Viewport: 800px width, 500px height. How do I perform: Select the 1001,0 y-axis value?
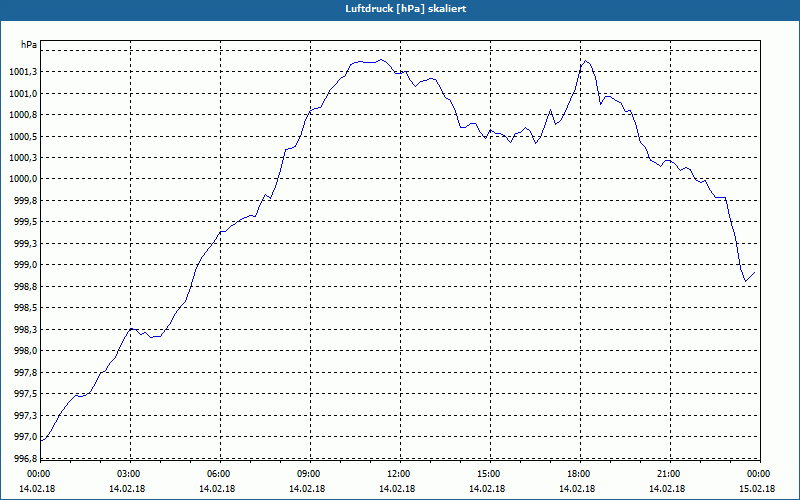click(x=23, y=94)
